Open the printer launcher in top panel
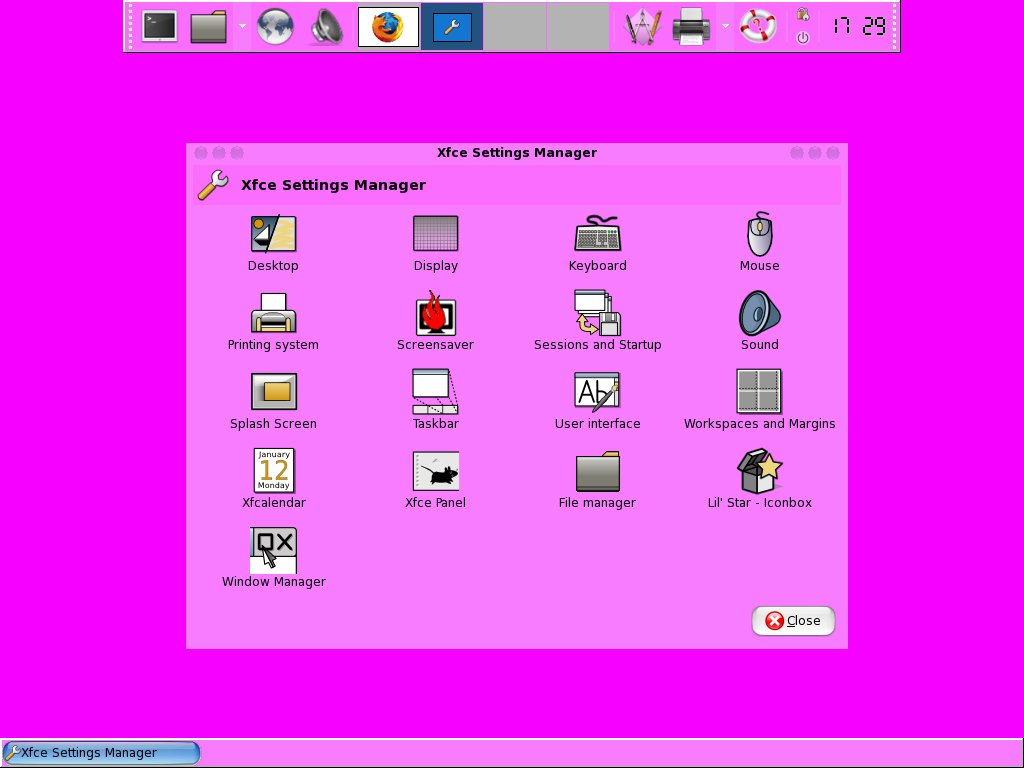Image resolution: width=1024 pixels, height=768 pixels. (691, 27)
